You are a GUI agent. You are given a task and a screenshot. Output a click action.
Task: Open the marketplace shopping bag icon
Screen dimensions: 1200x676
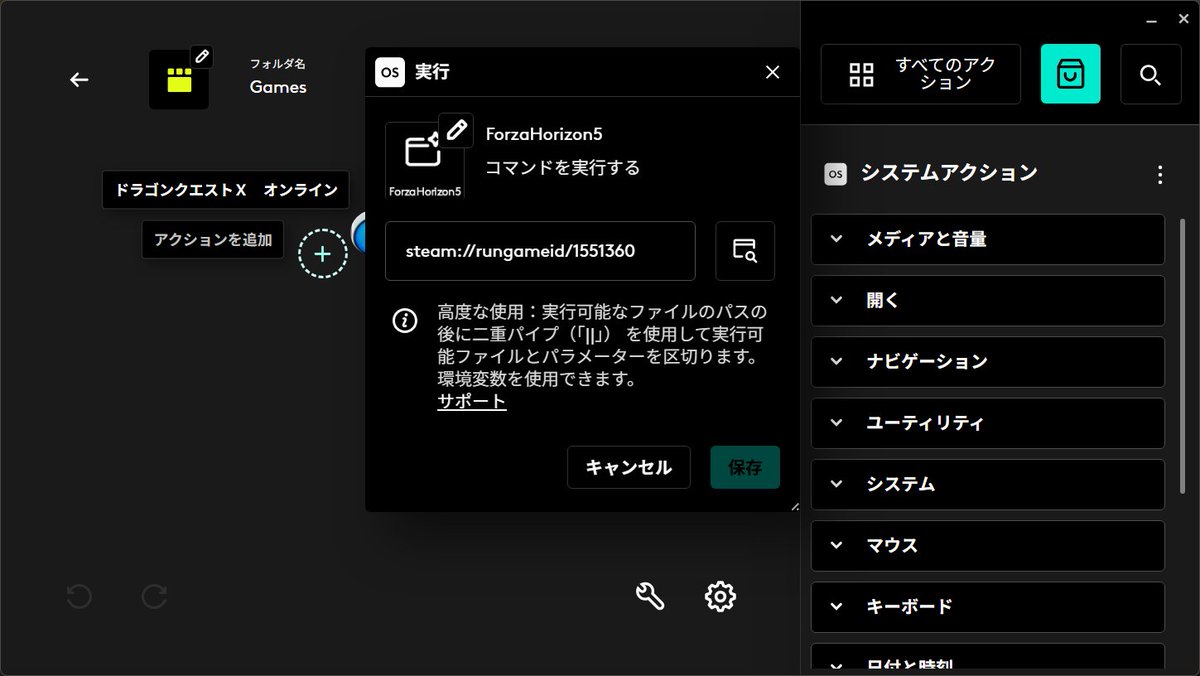tap(1070, 74)
